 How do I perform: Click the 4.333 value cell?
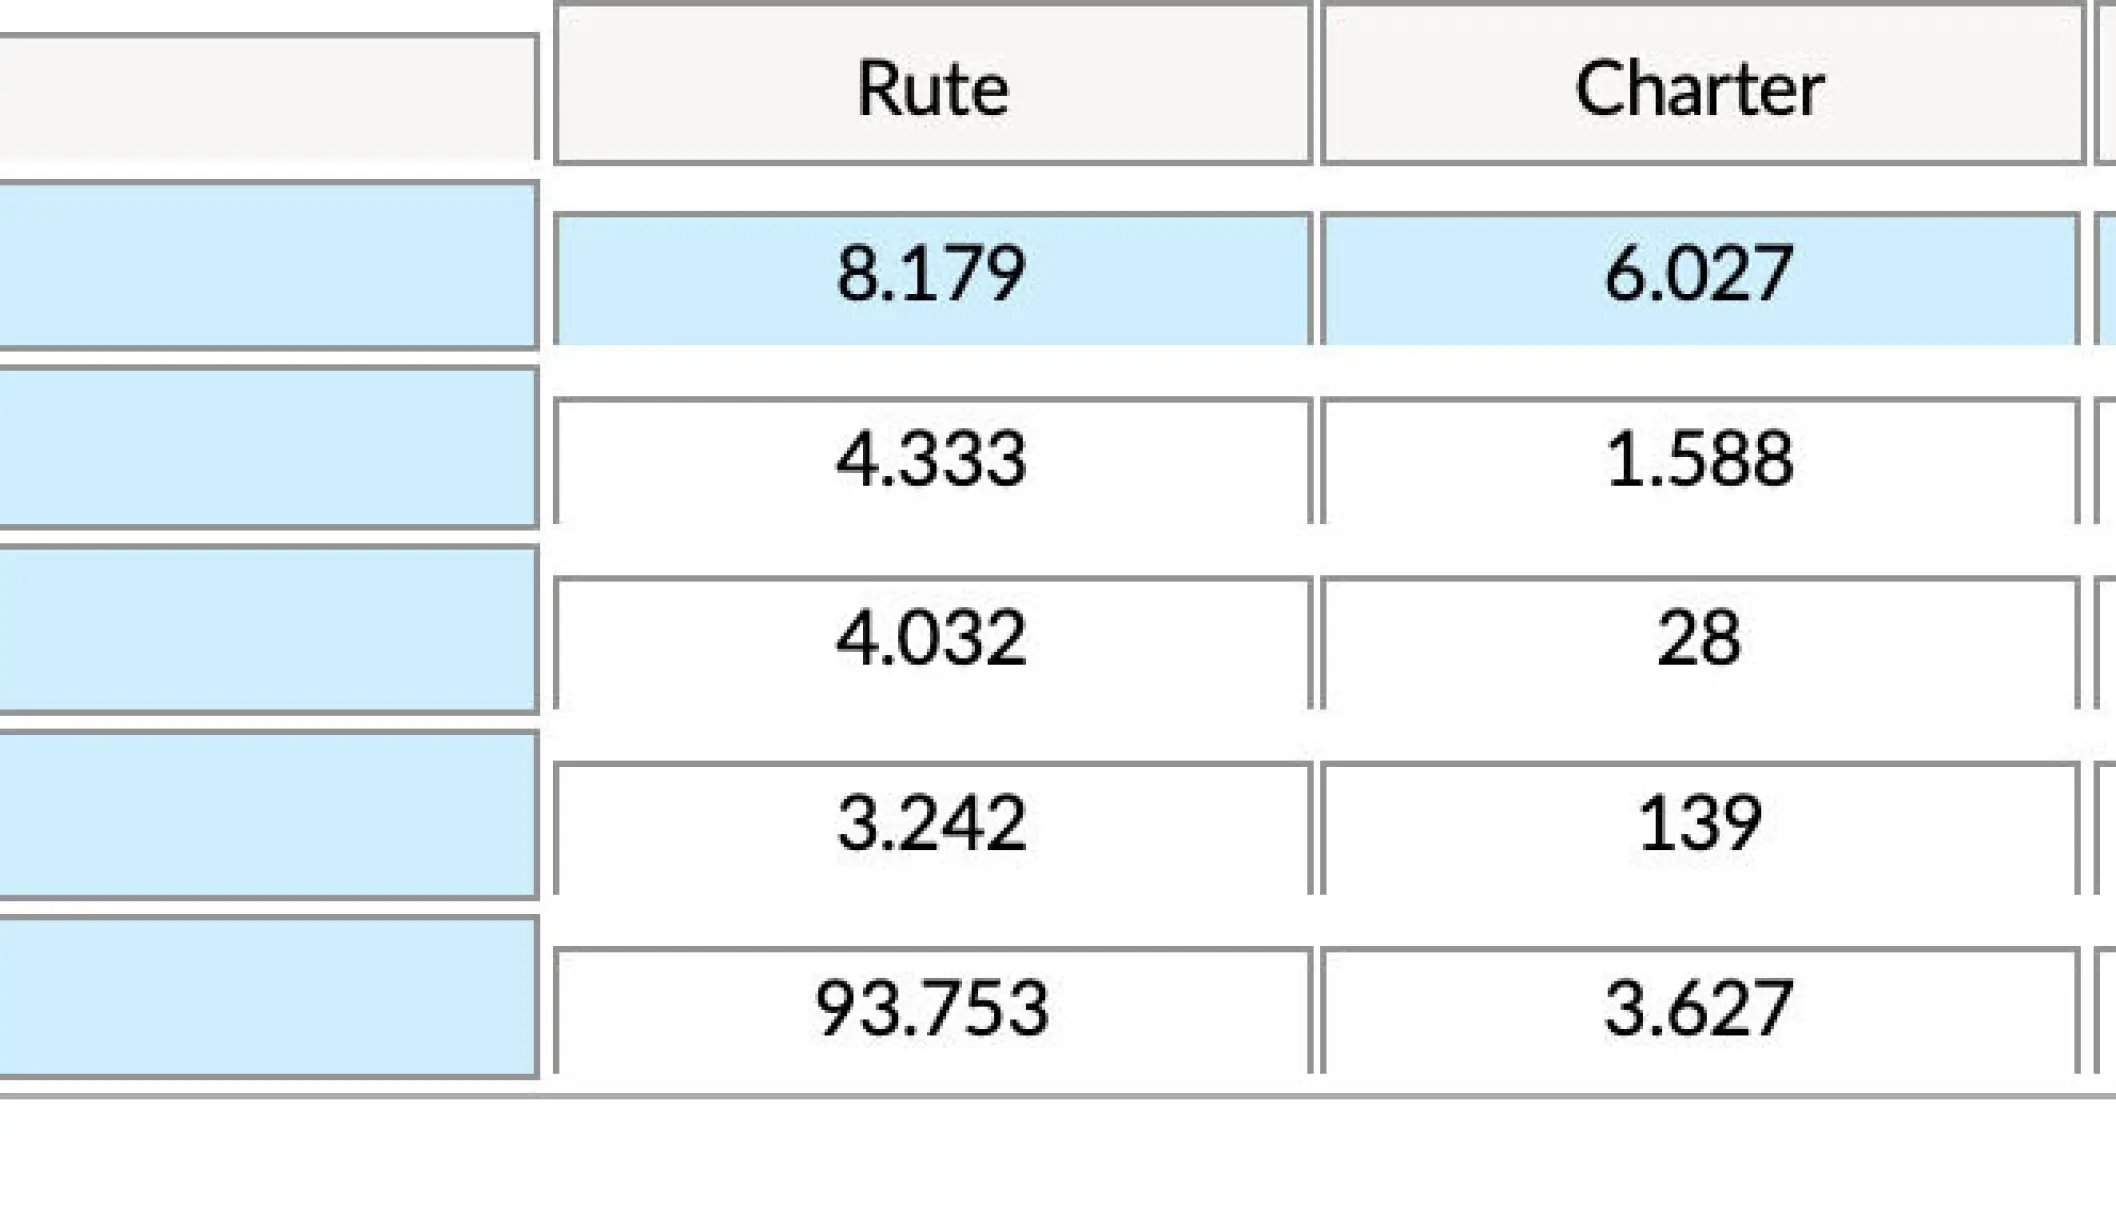[x=932, y=460]
